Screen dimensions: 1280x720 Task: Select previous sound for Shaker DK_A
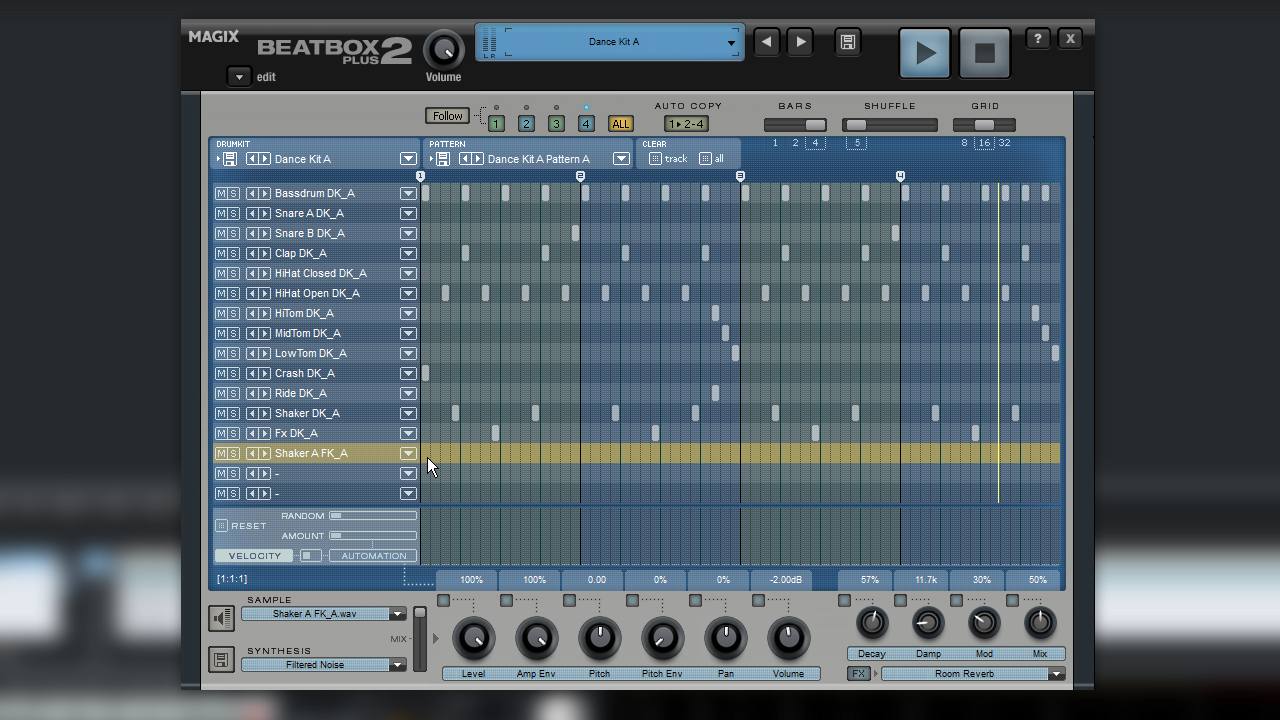click(252, 413)
